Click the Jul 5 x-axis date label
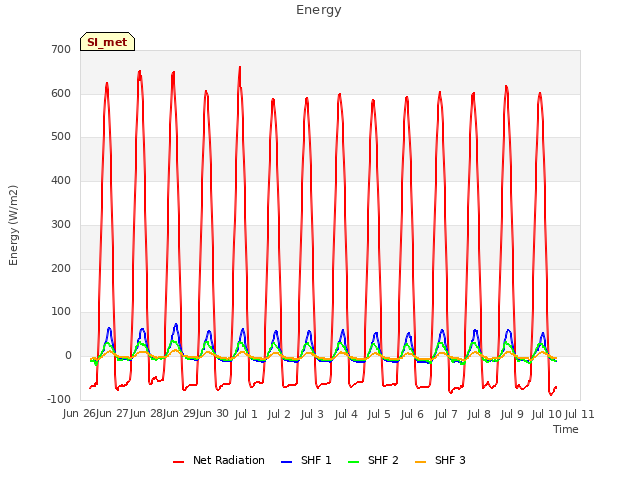The width and height of the screenshot is (640, 480). click(x=379, y=414)
